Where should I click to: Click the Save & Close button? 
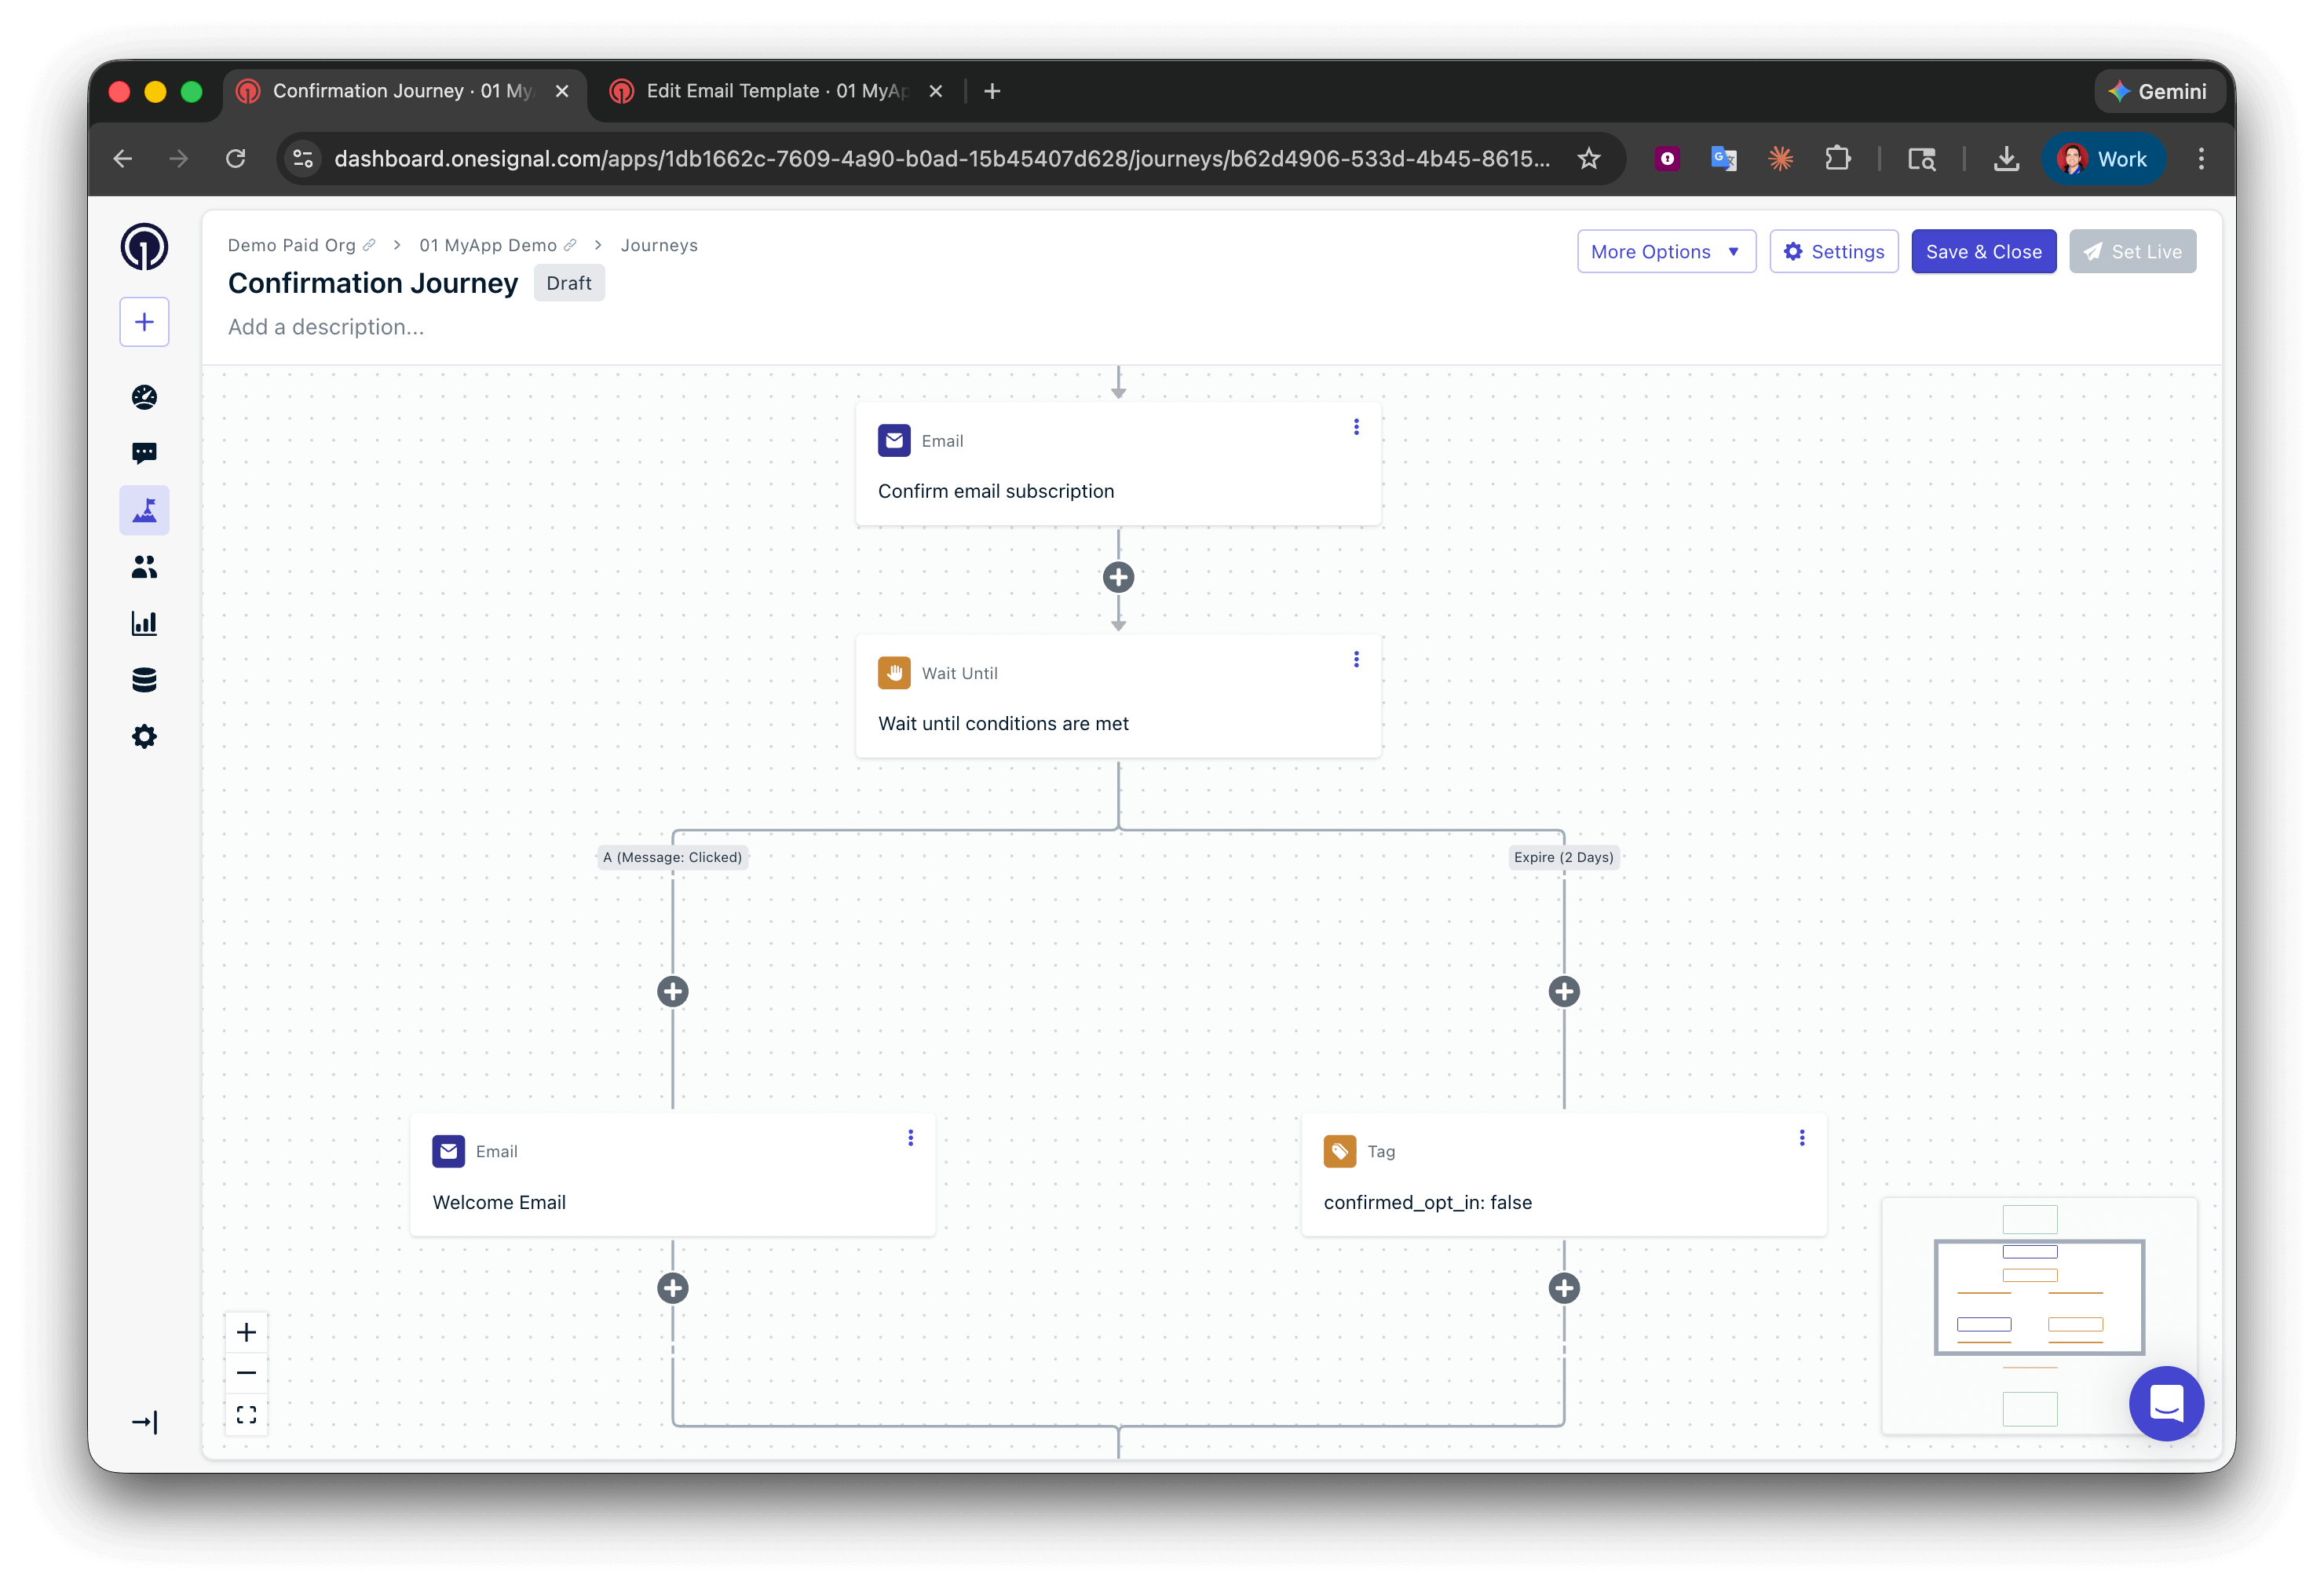coord(1983,252)
